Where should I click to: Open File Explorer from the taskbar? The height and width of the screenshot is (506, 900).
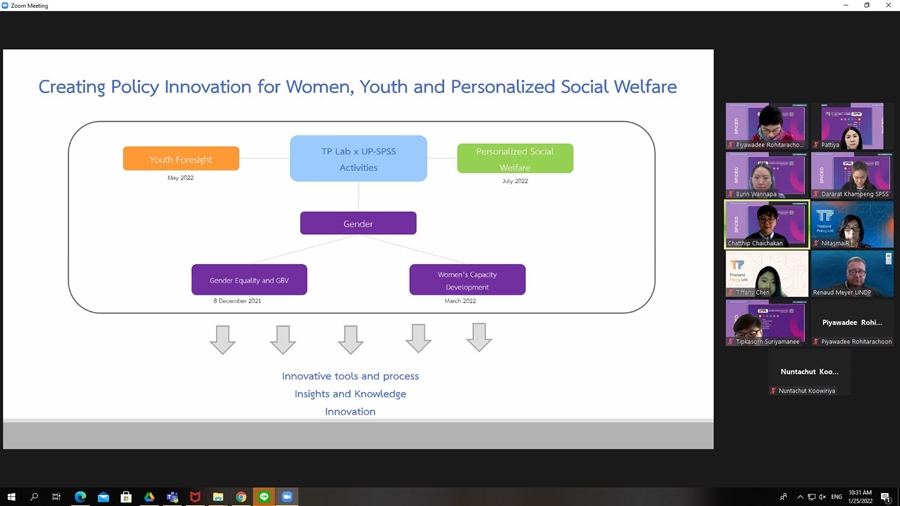[218, 497]
